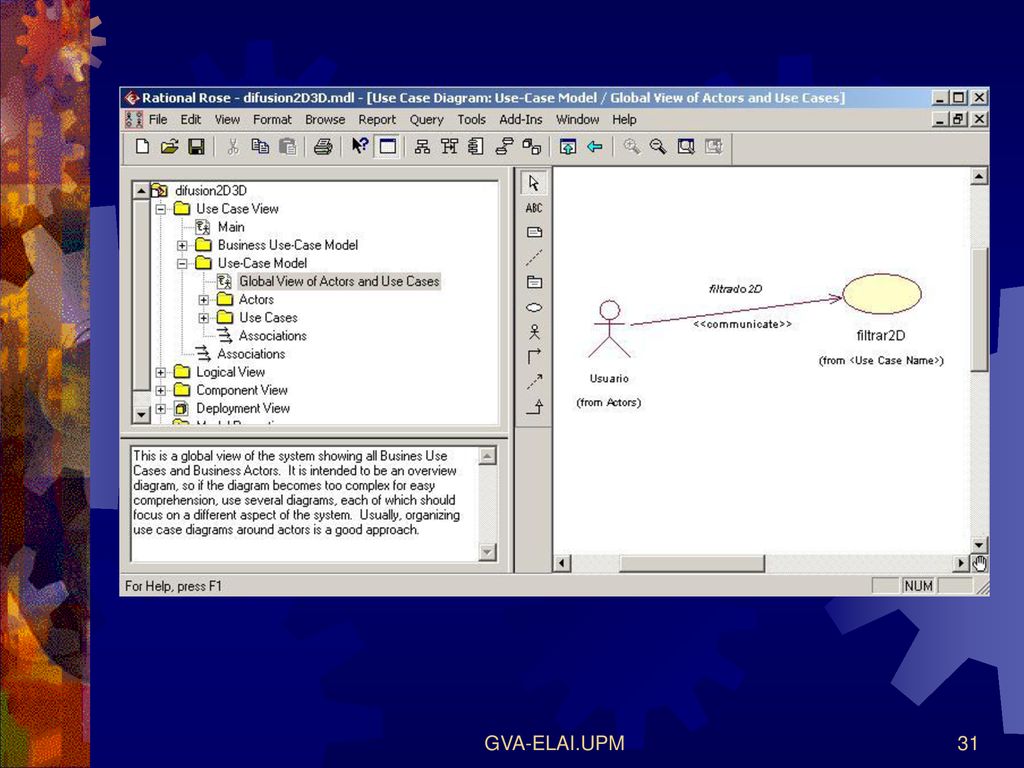Select the Dependency dashed arrow tool

coord(534,381)
